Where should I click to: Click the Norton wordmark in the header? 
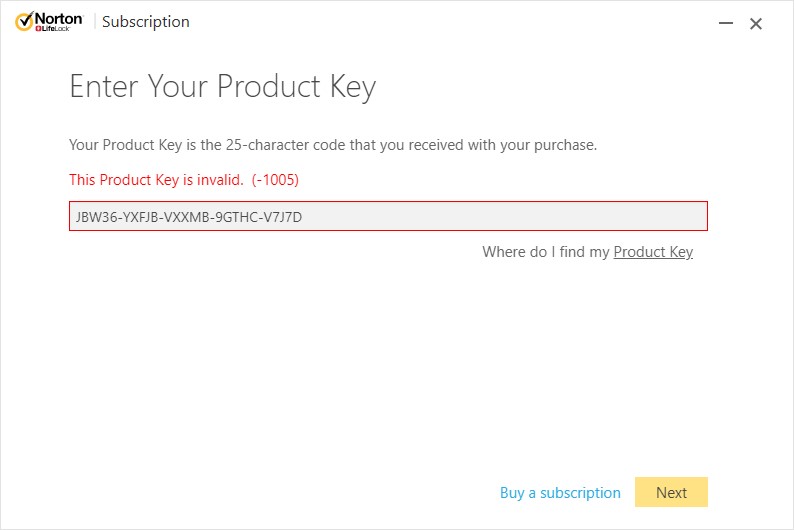[59, 19]
